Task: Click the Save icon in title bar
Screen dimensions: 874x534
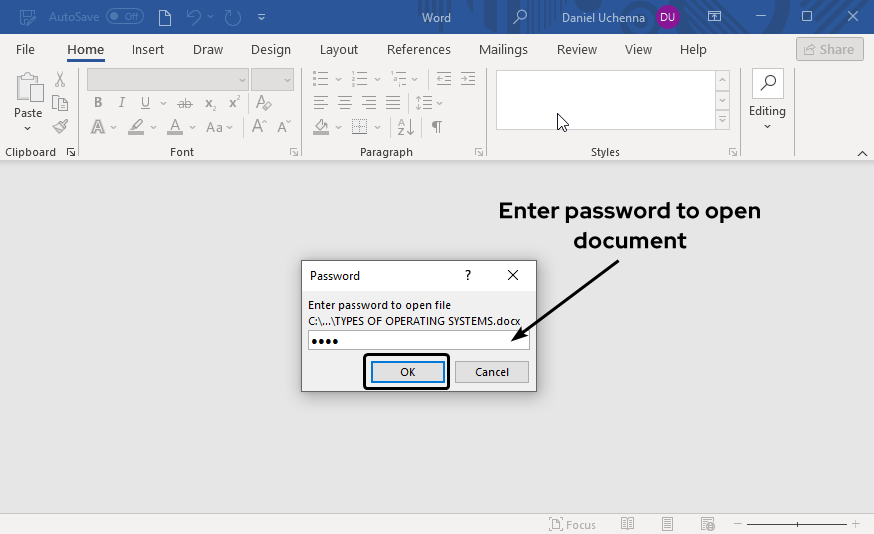Action: 27,17
